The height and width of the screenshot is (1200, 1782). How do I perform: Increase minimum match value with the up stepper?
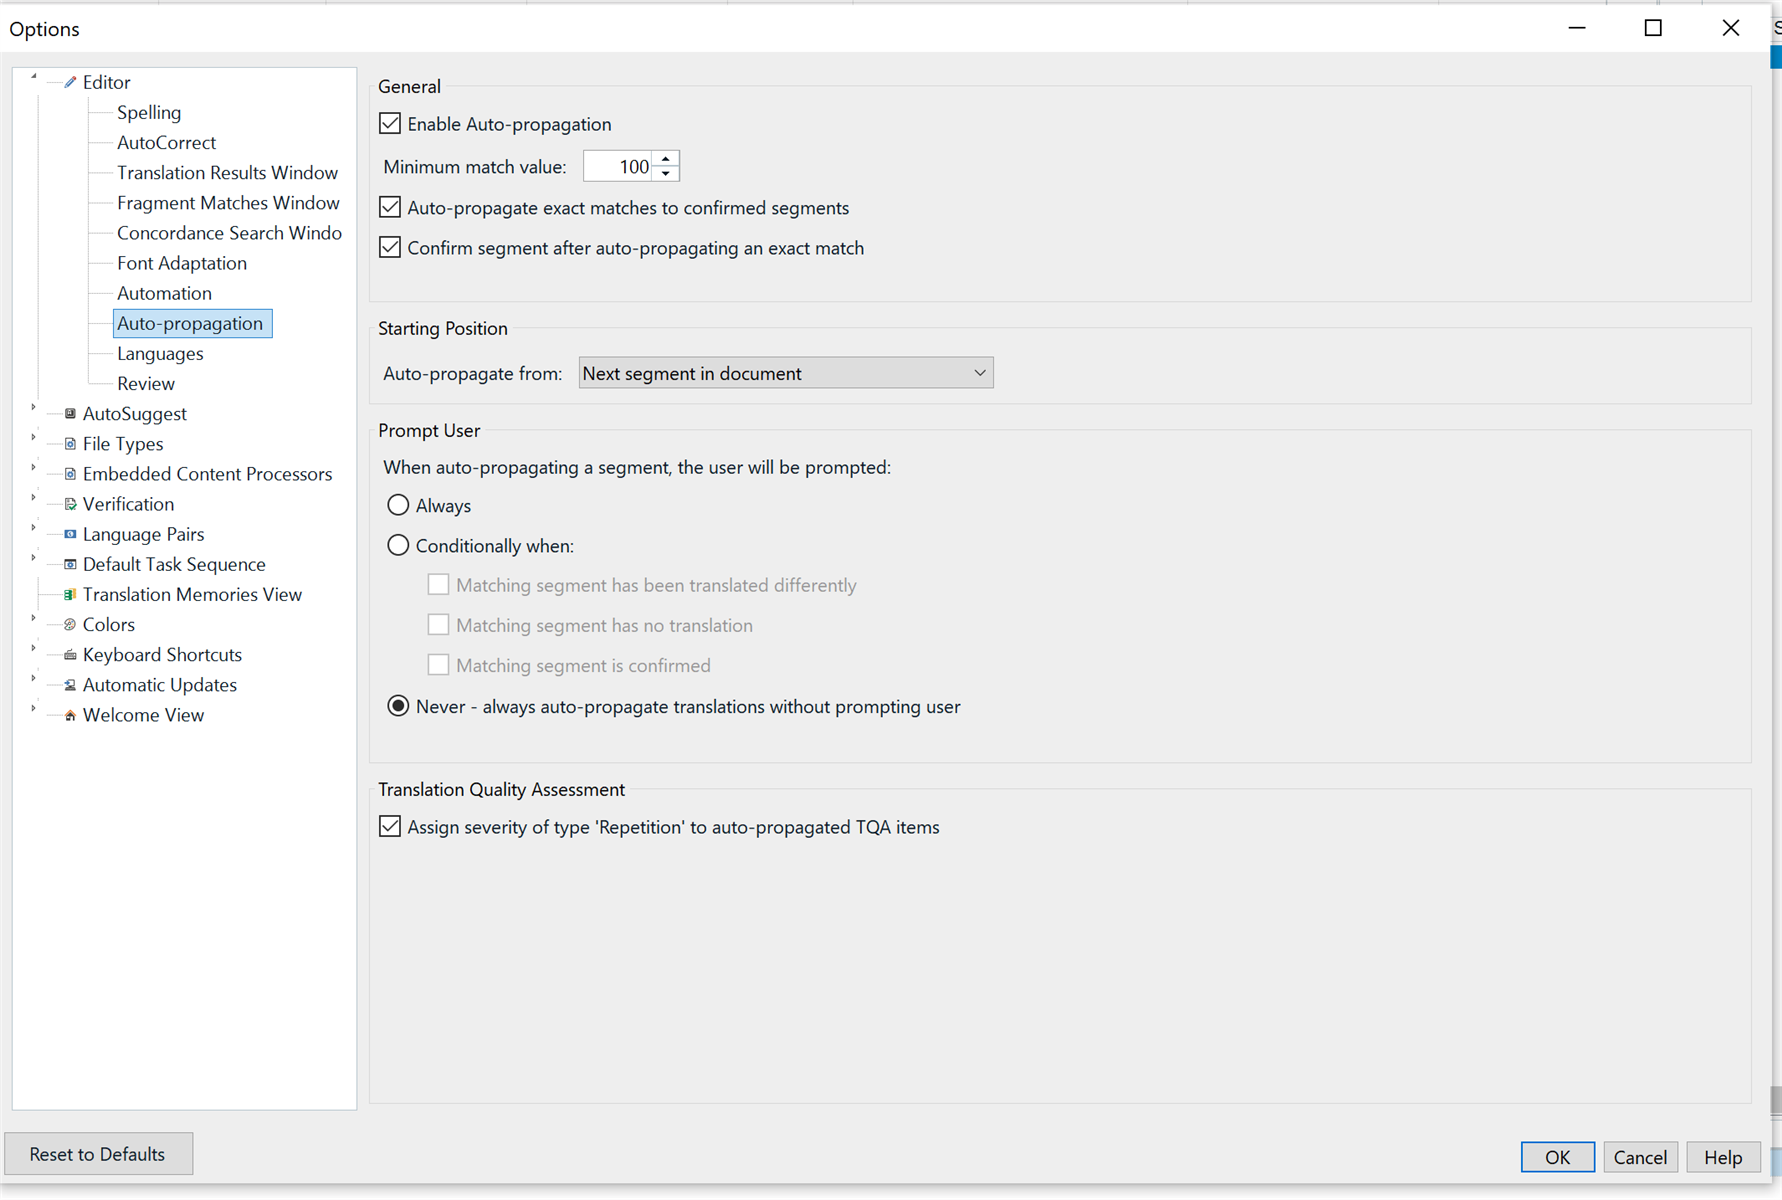click(665, 159)
